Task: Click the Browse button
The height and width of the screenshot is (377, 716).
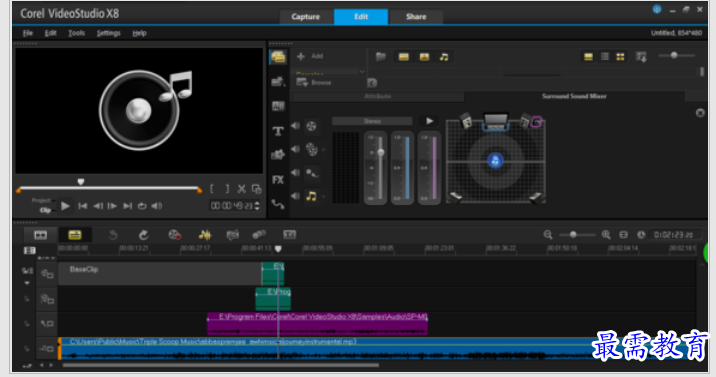Action: (314, 83)
